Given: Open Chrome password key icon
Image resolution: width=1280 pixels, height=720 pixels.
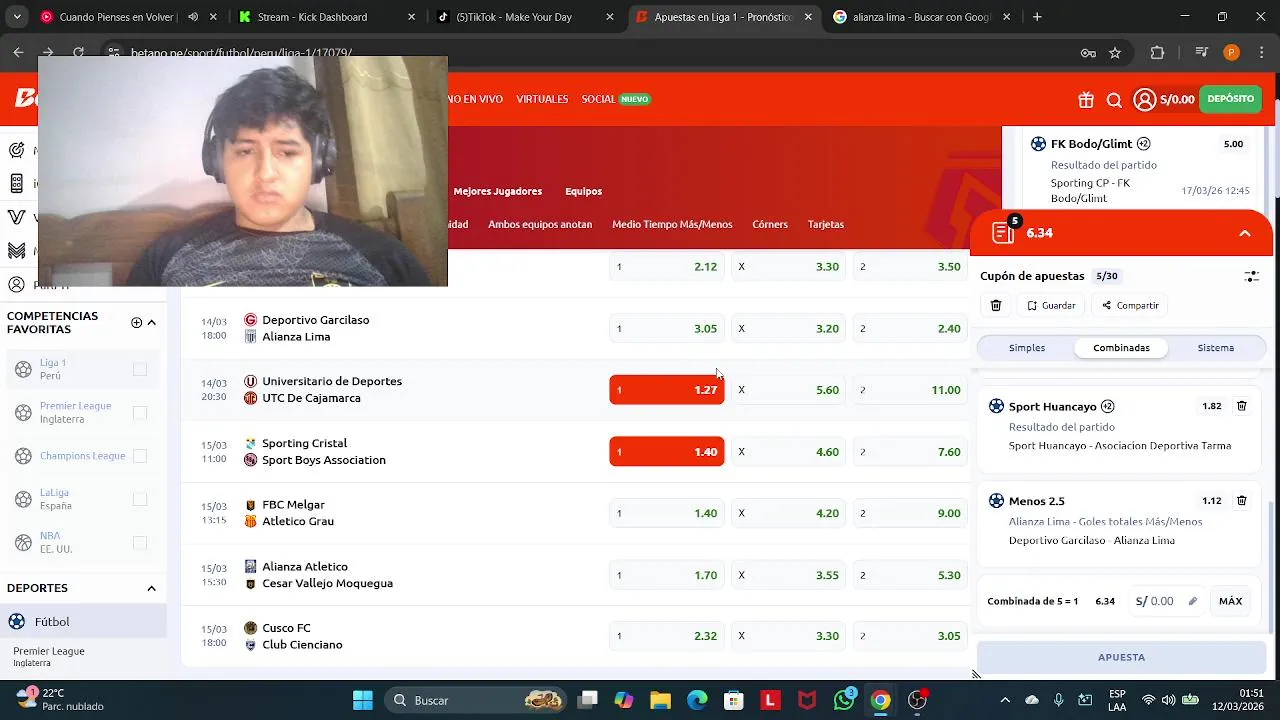Looking at the screenshot, I should tap(1088, 53).
